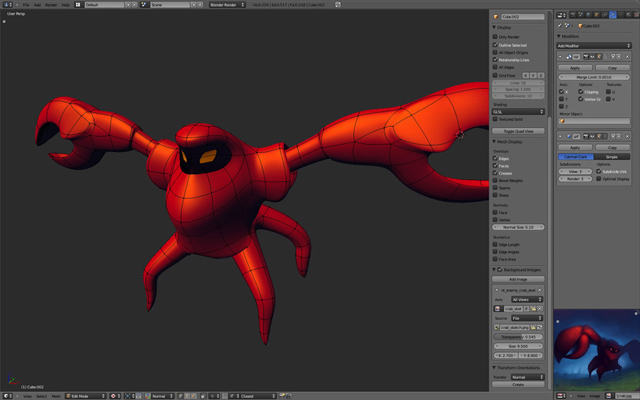Viewport: 640px width, 400px height.
Task: Disable the Relationship Lines checkbox
Action: 497,61
